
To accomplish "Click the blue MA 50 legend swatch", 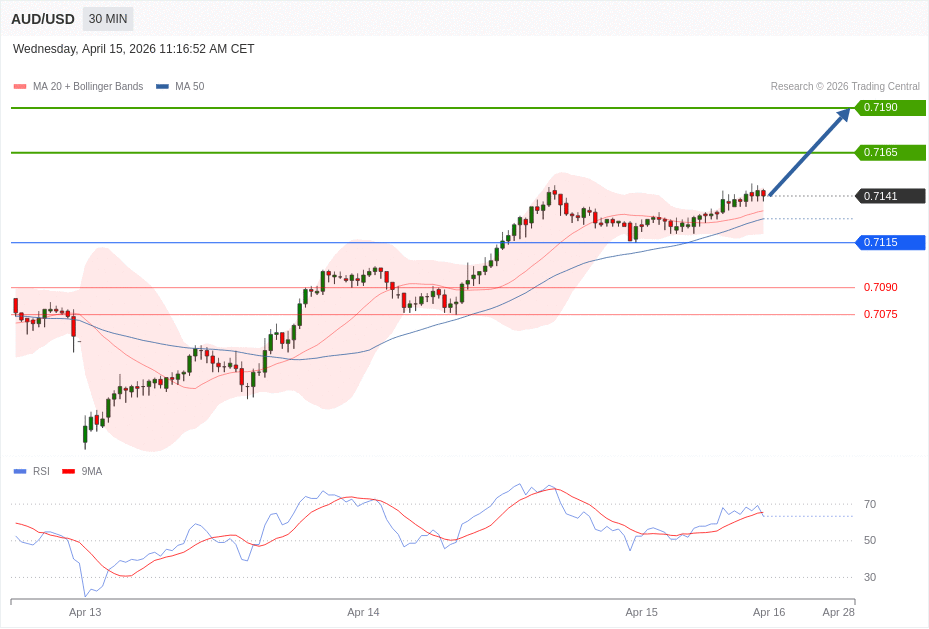I will tap(162, 87).
